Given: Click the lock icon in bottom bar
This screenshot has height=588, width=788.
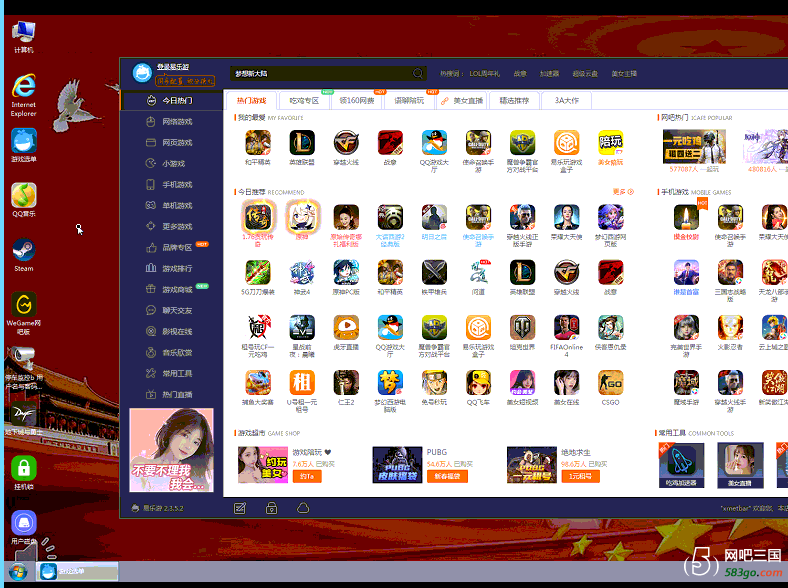Looking at the screenshot, I should pos(271,508).
